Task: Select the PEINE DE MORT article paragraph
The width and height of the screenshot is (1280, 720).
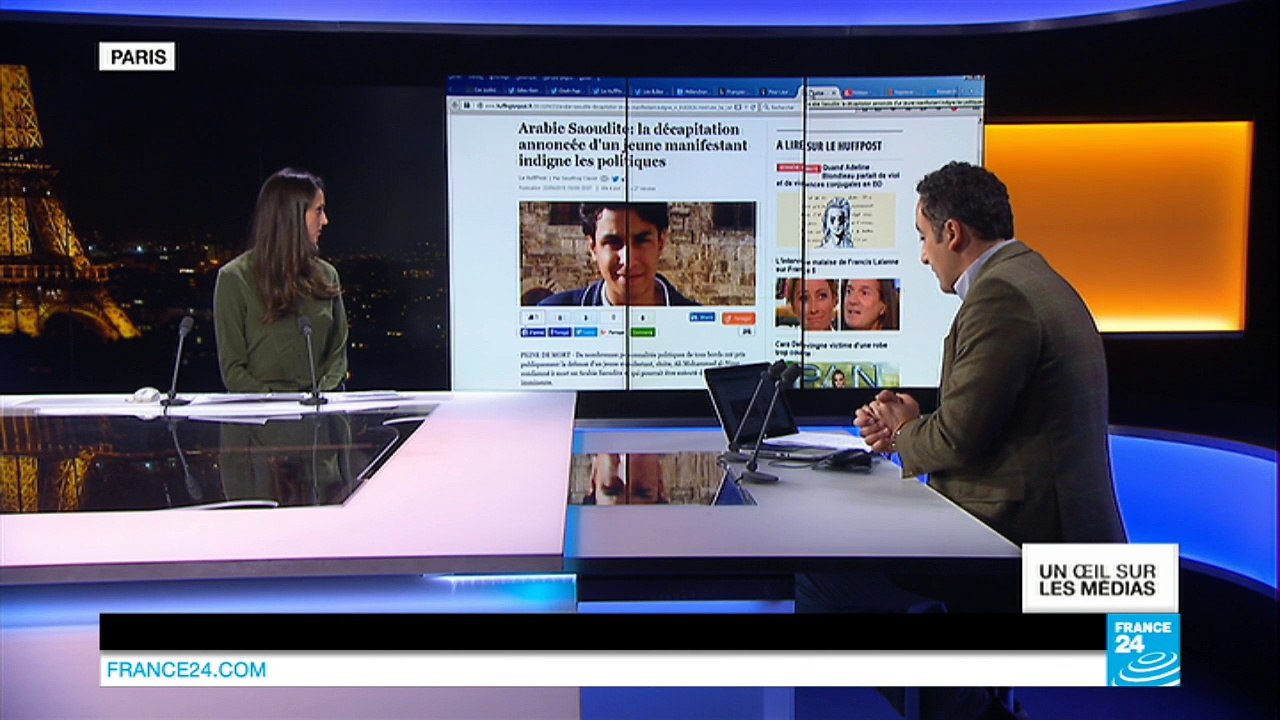Action: pyautogui.click(x=634, y=368)
